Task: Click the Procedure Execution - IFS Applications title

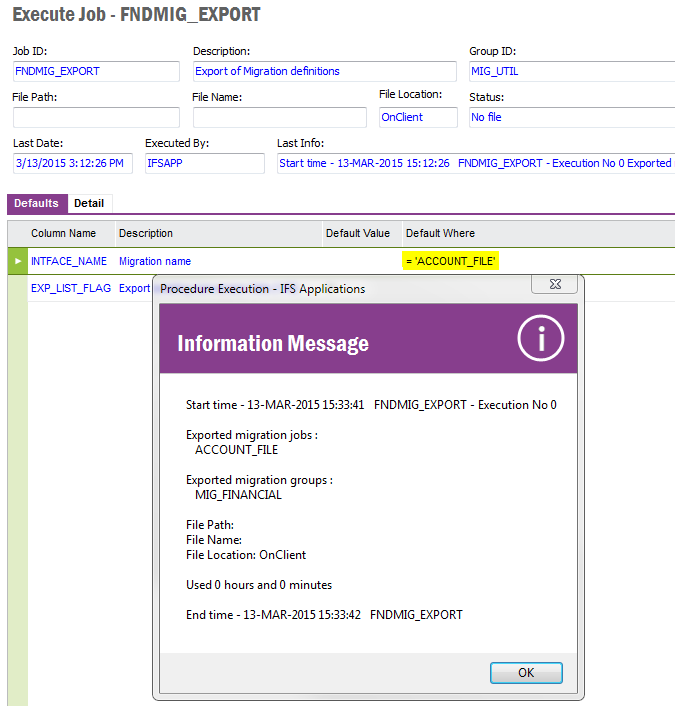Action: pos(263,289)
